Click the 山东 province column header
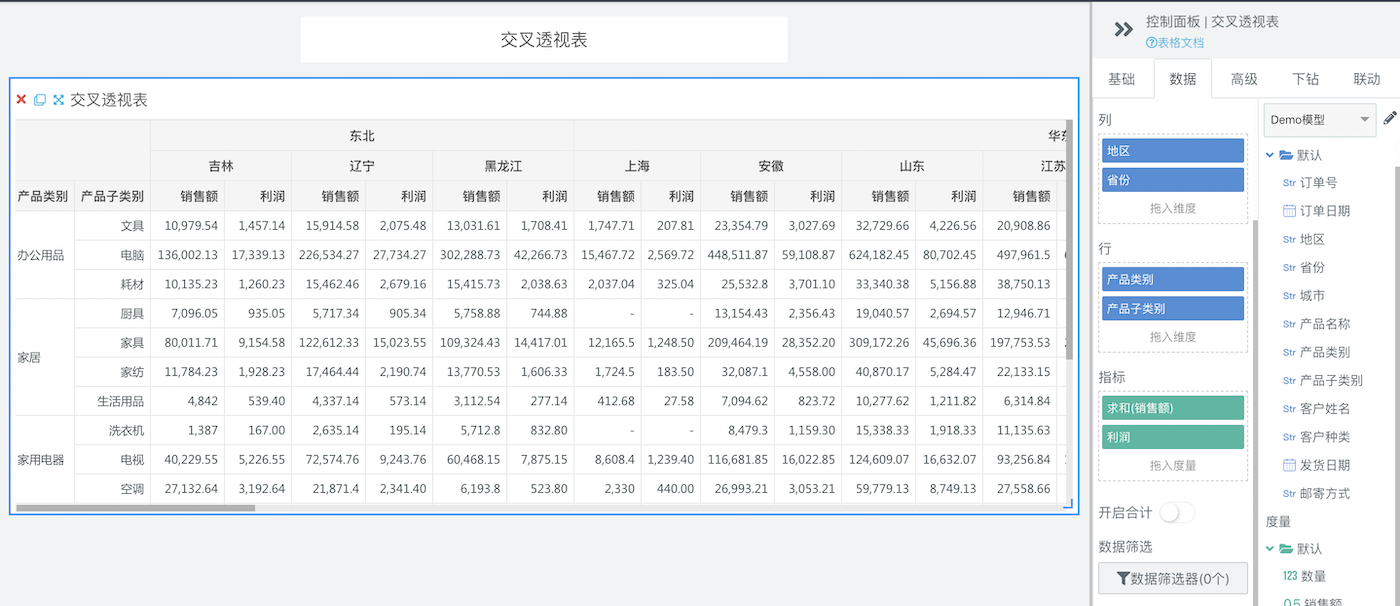The width and height of the screenshot is (1400, 606). click(912, 166)
